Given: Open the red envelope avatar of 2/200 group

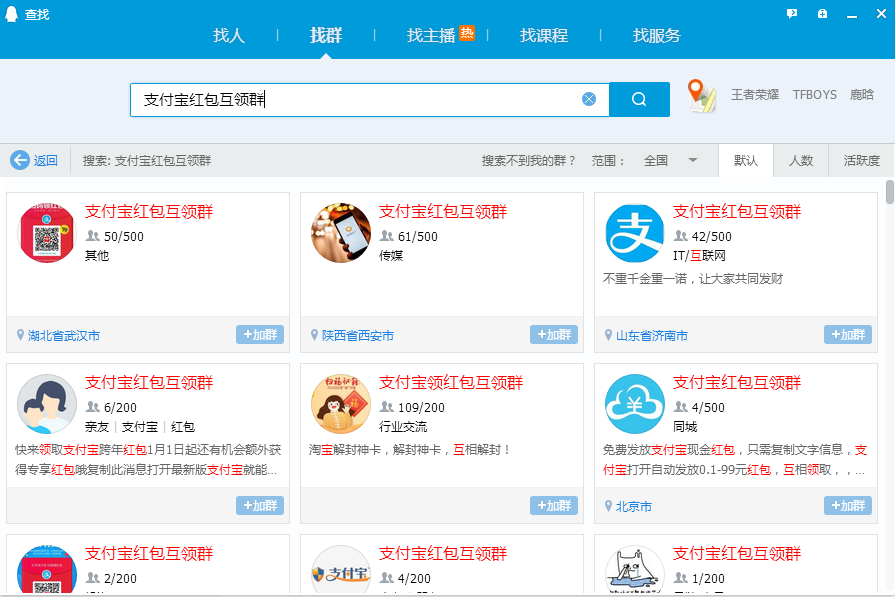Looking at the screenshot, I should coord(47,569).
